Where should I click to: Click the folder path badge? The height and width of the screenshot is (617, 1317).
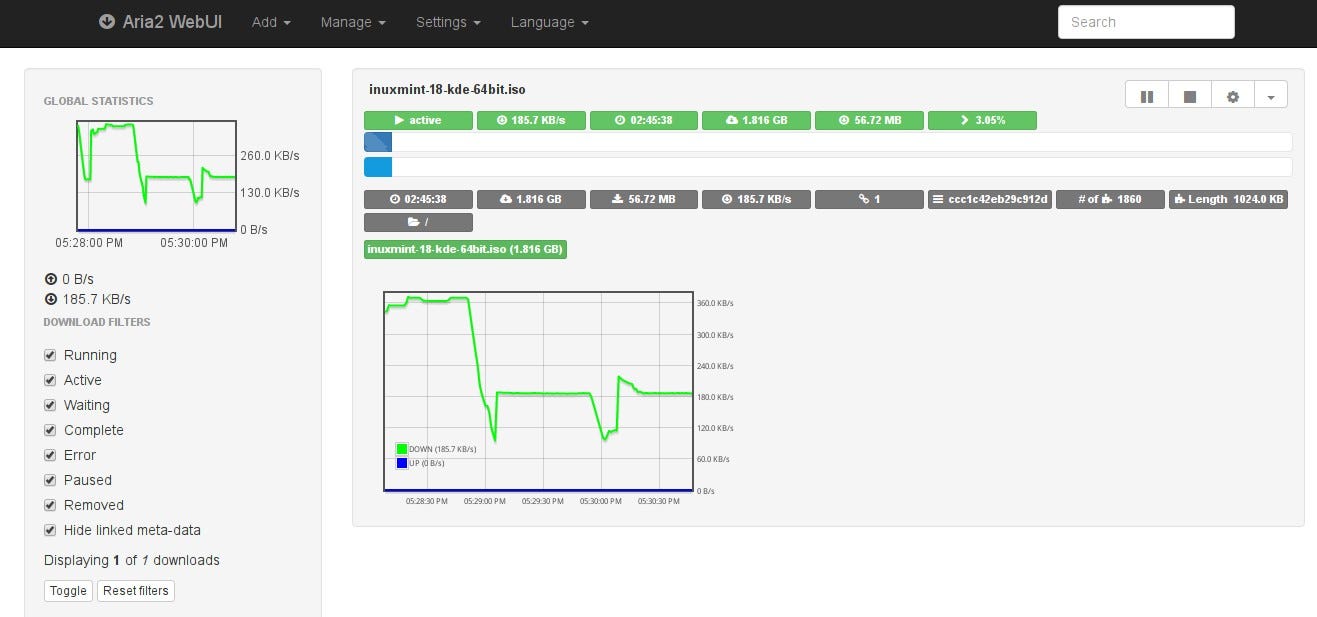coord(418,222)
